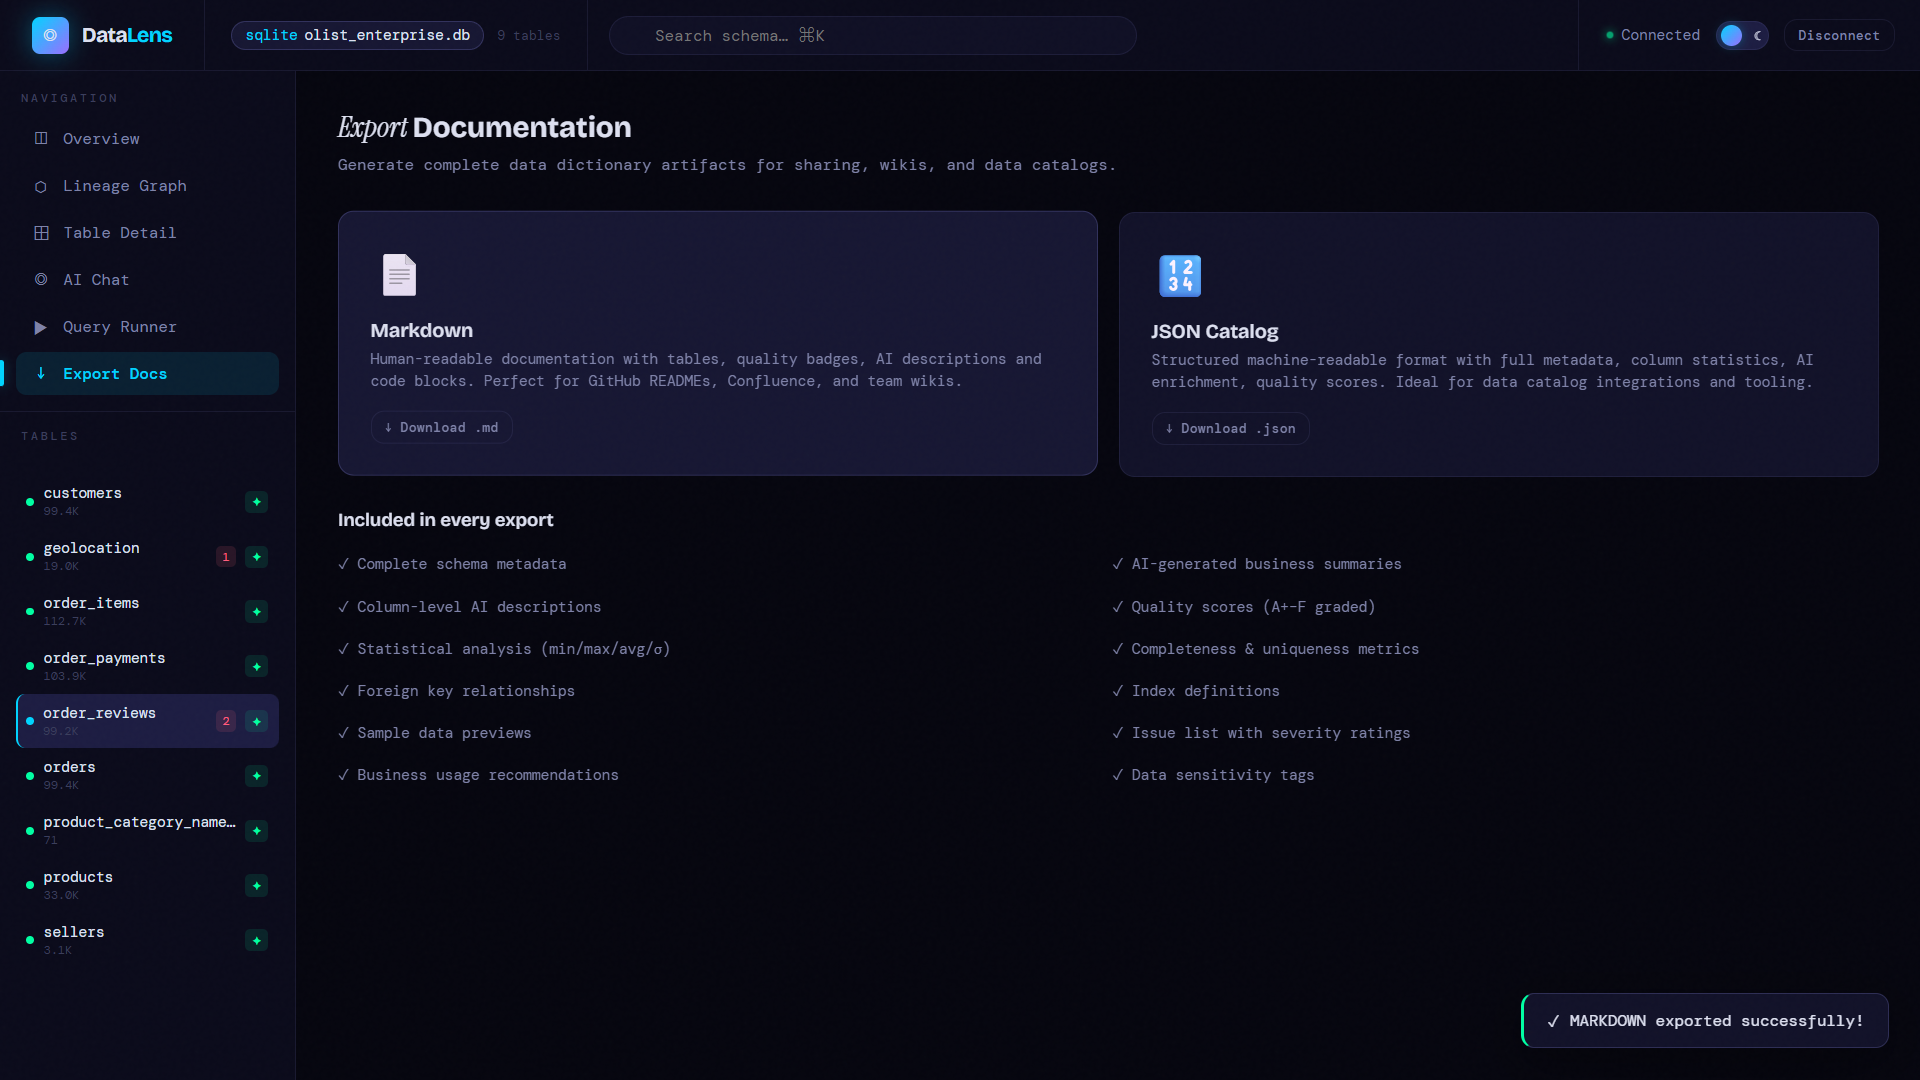The height and width of the screenshot is (1080, 1920).
Task: Click the Table Detail grid icon
Action: (41, 233)
